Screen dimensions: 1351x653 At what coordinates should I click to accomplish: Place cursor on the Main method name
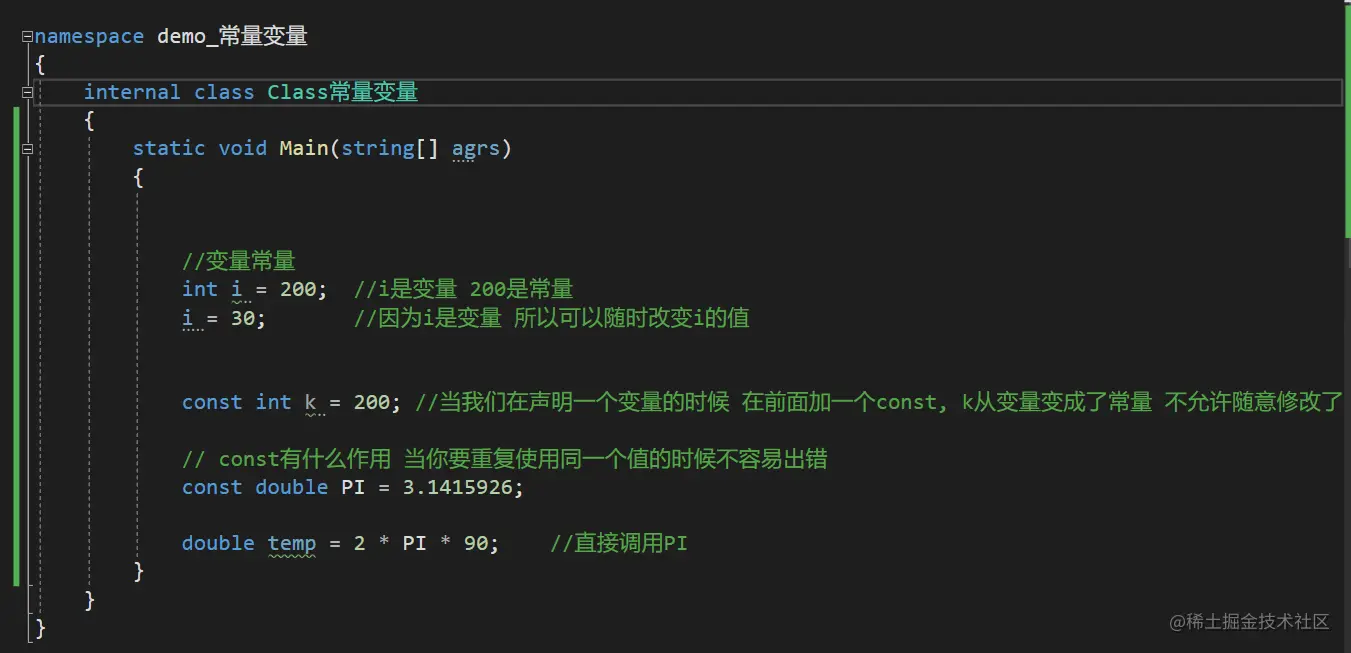click(303, 148)
